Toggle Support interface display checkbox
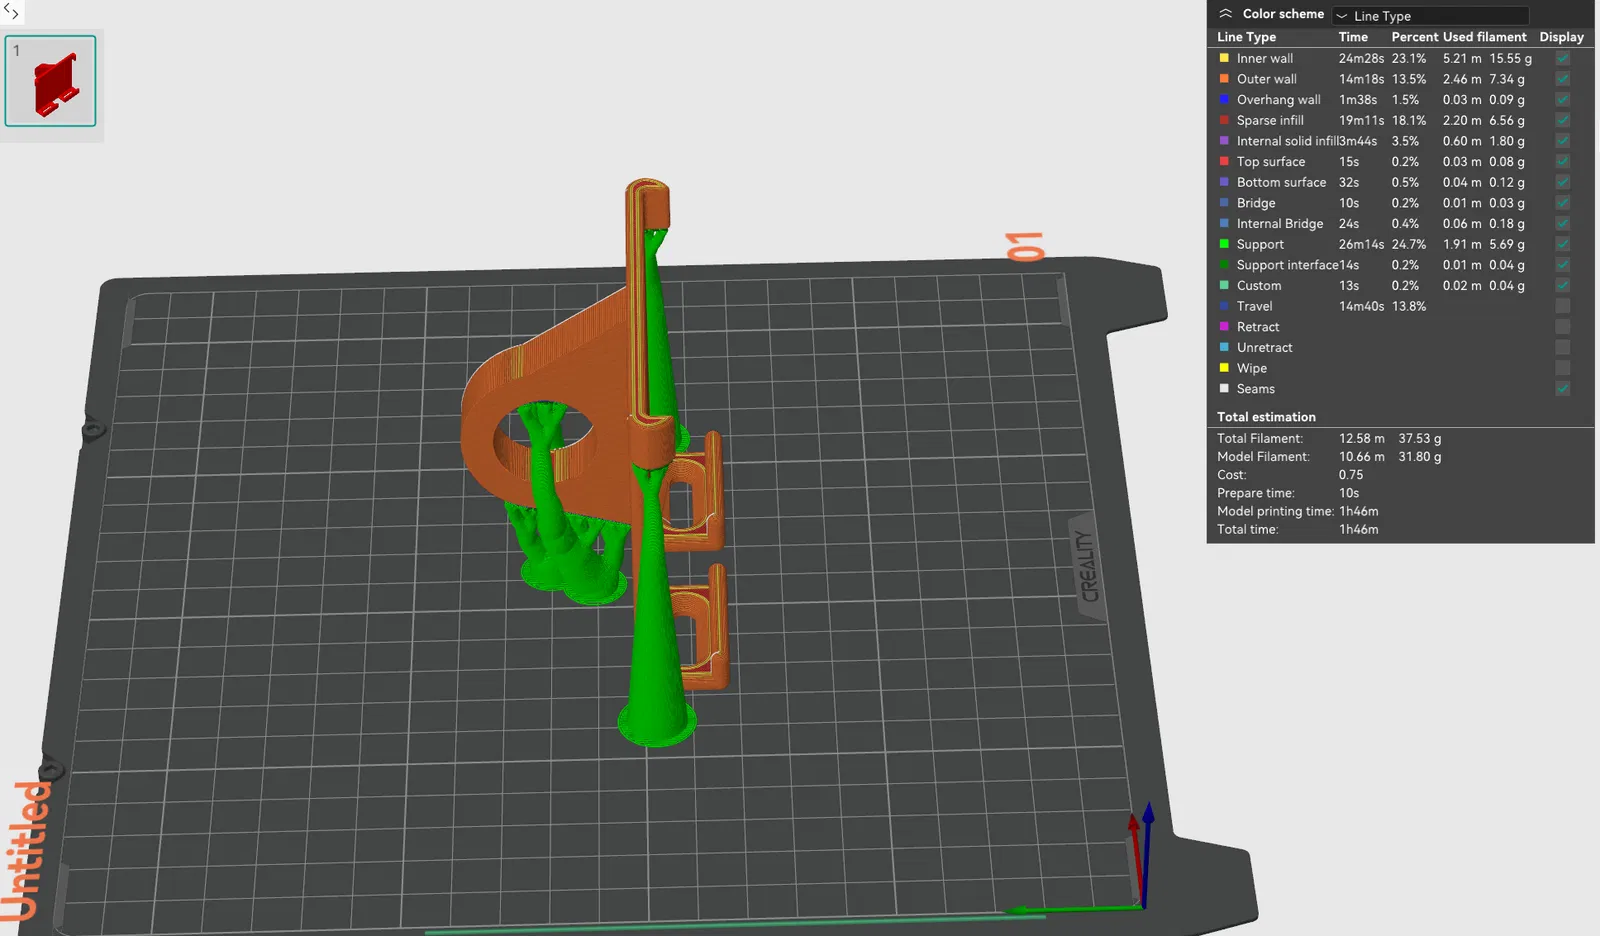Viewport: 1600px width, 936px height. (1562, 265)
